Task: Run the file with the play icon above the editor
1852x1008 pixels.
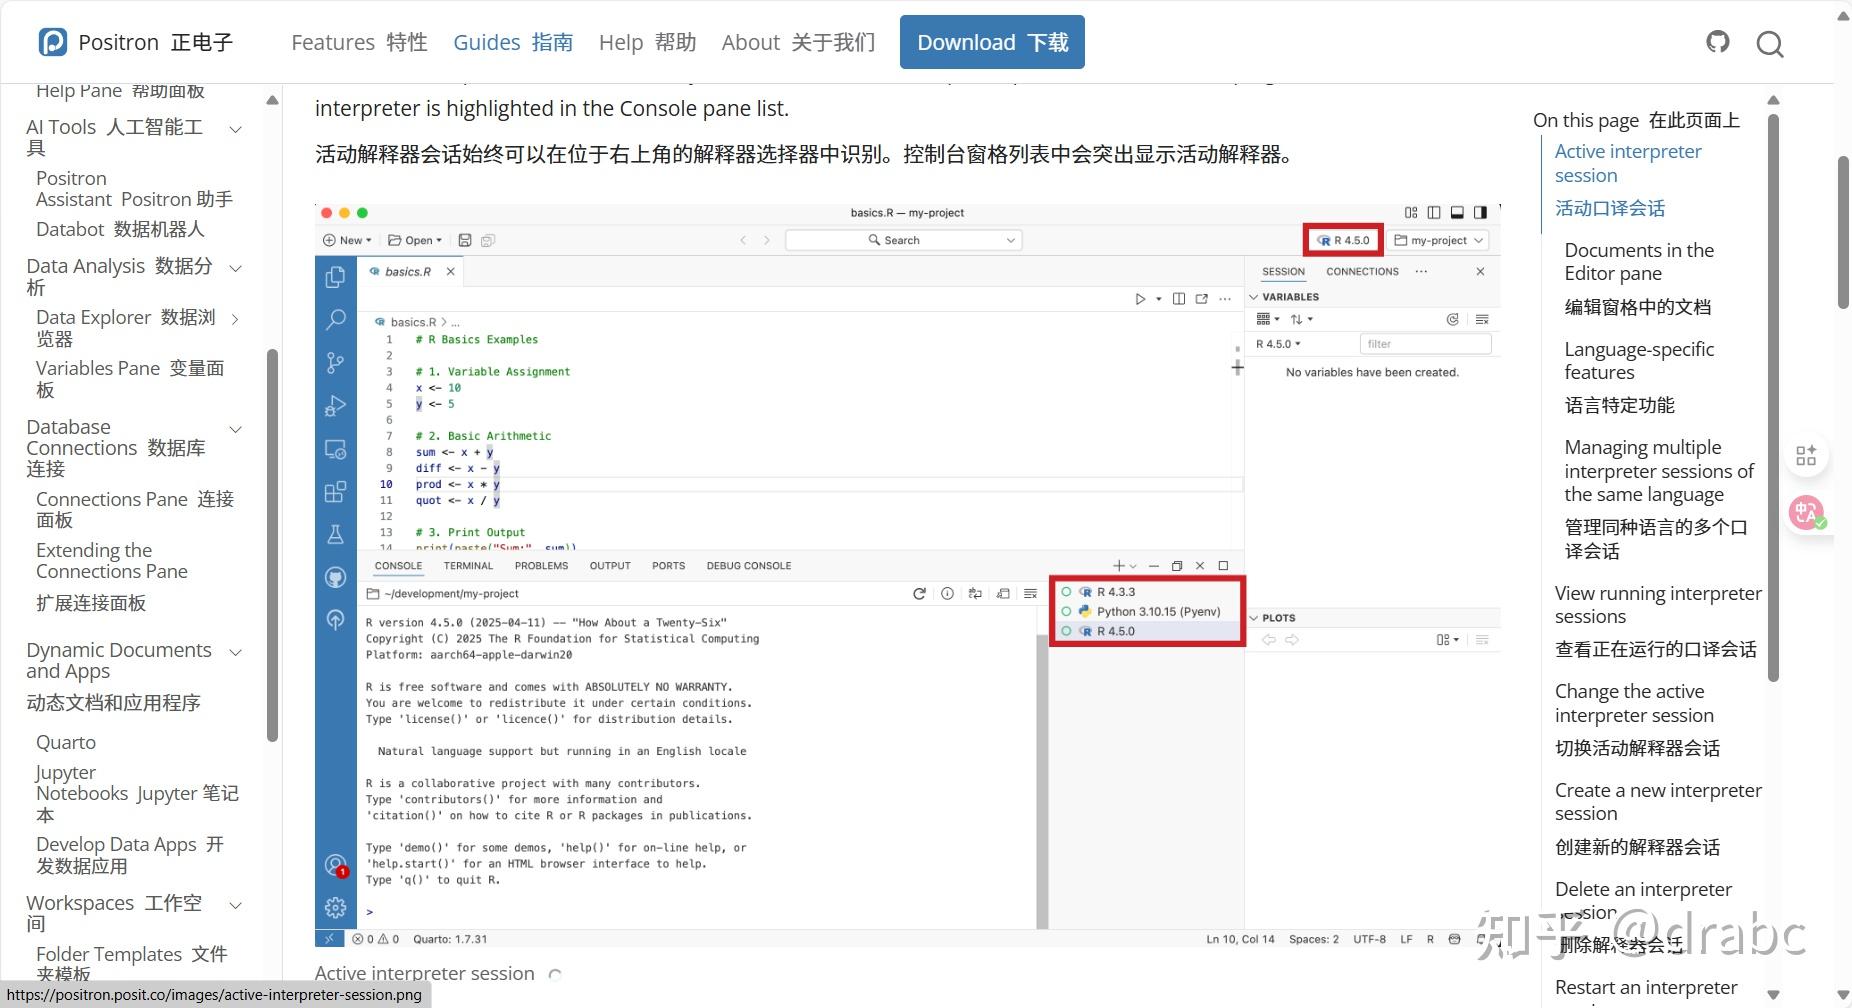Action: (x=1140, y=299)
